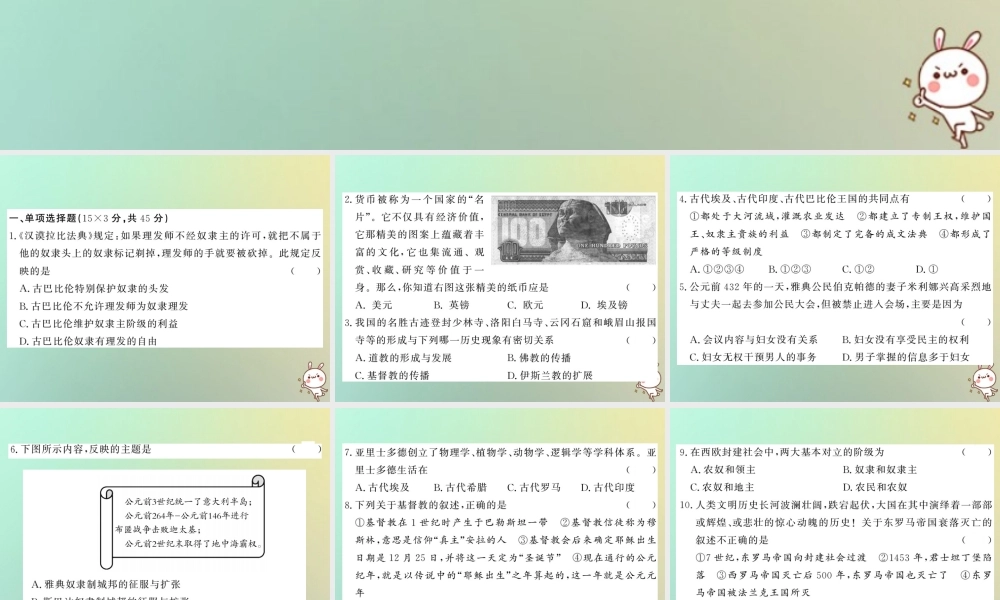Select option D. 男子掌握的信息多于妇女
The image size is (1000, 600).
905,357
